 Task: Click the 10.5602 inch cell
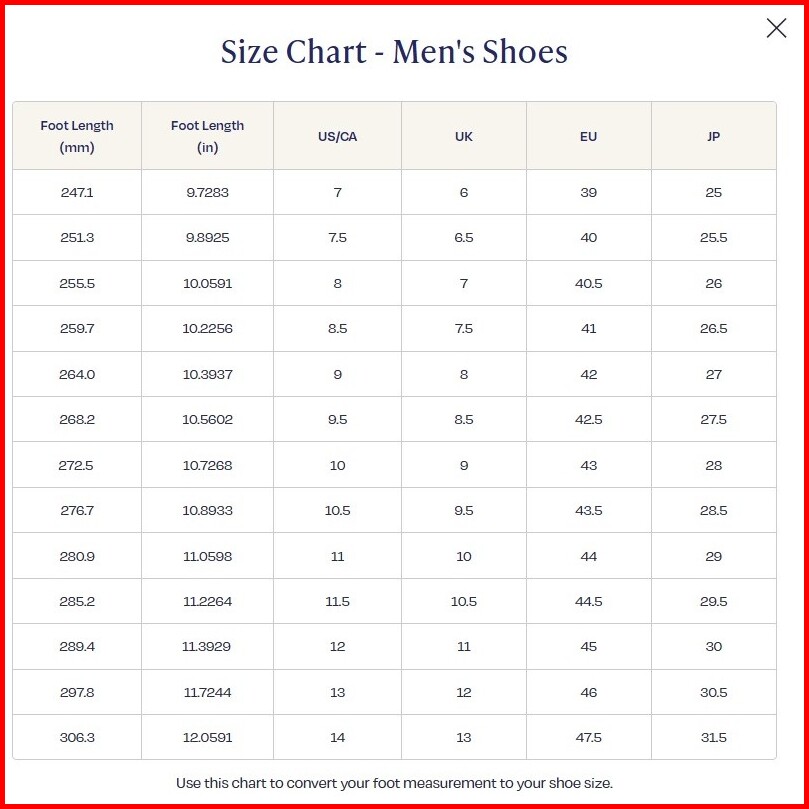207,420
